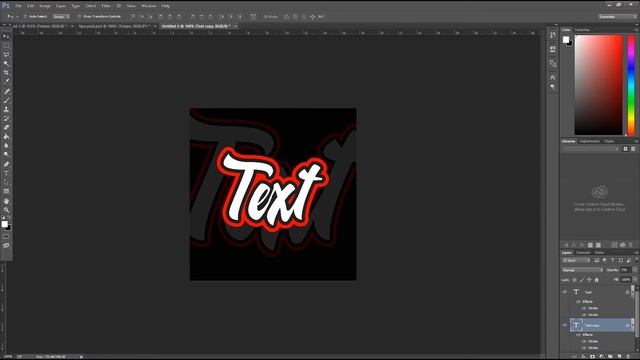
Task: Enable Show Transform Controls checkbox
Action: [x=79, y=17]
